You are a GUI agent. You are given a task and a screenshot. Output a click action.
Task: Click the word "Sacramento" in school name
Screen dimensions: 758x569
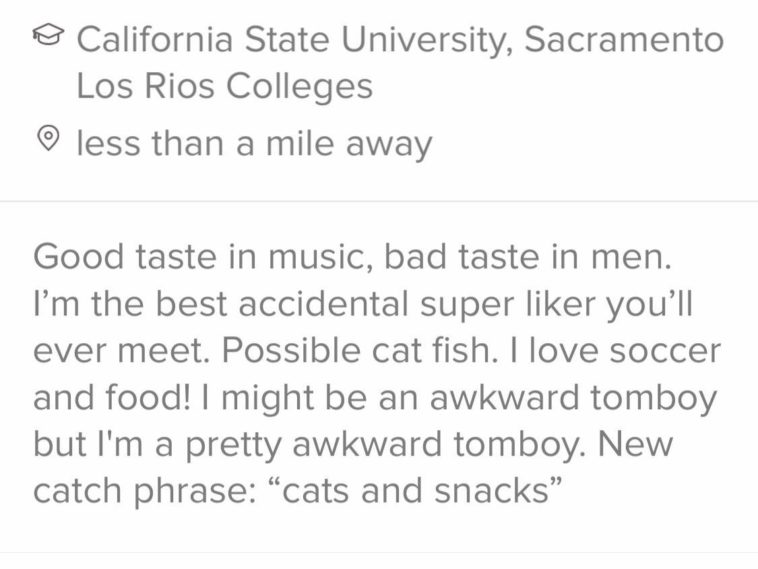pos(623,39)
